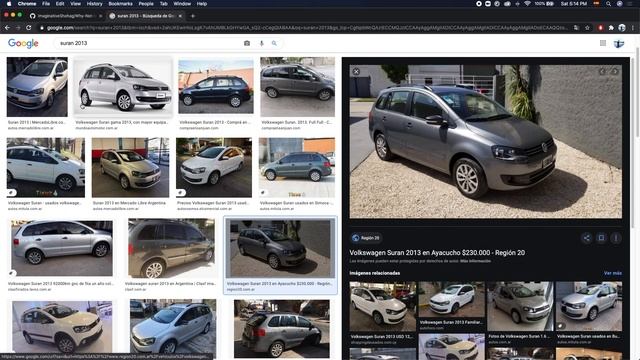640x360 pixels.
Task: Open Google apps grid
Action: pyautogui.click(x=603, y=43)
